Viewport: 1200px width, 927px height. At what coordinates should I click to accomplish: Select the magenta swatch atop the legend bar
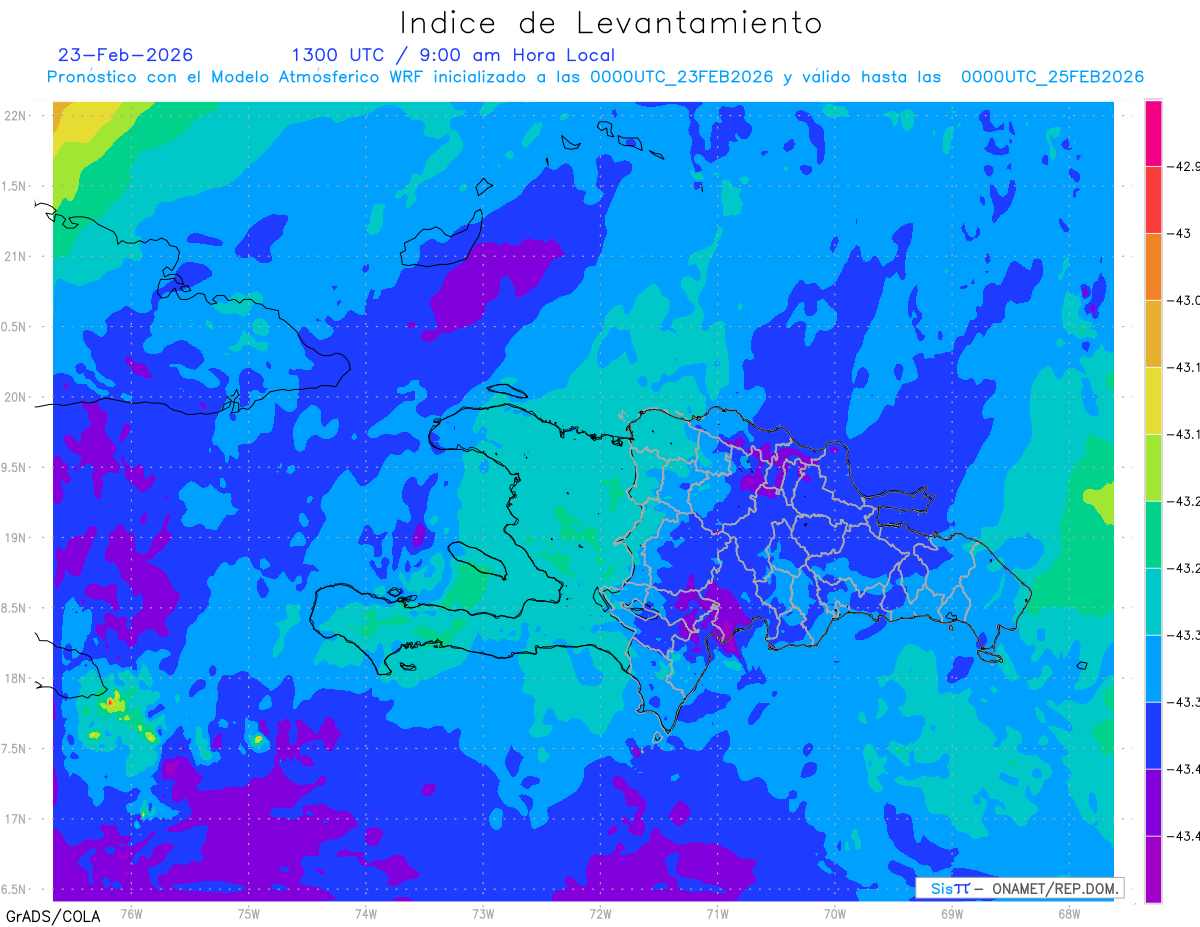pos(1153,133)
